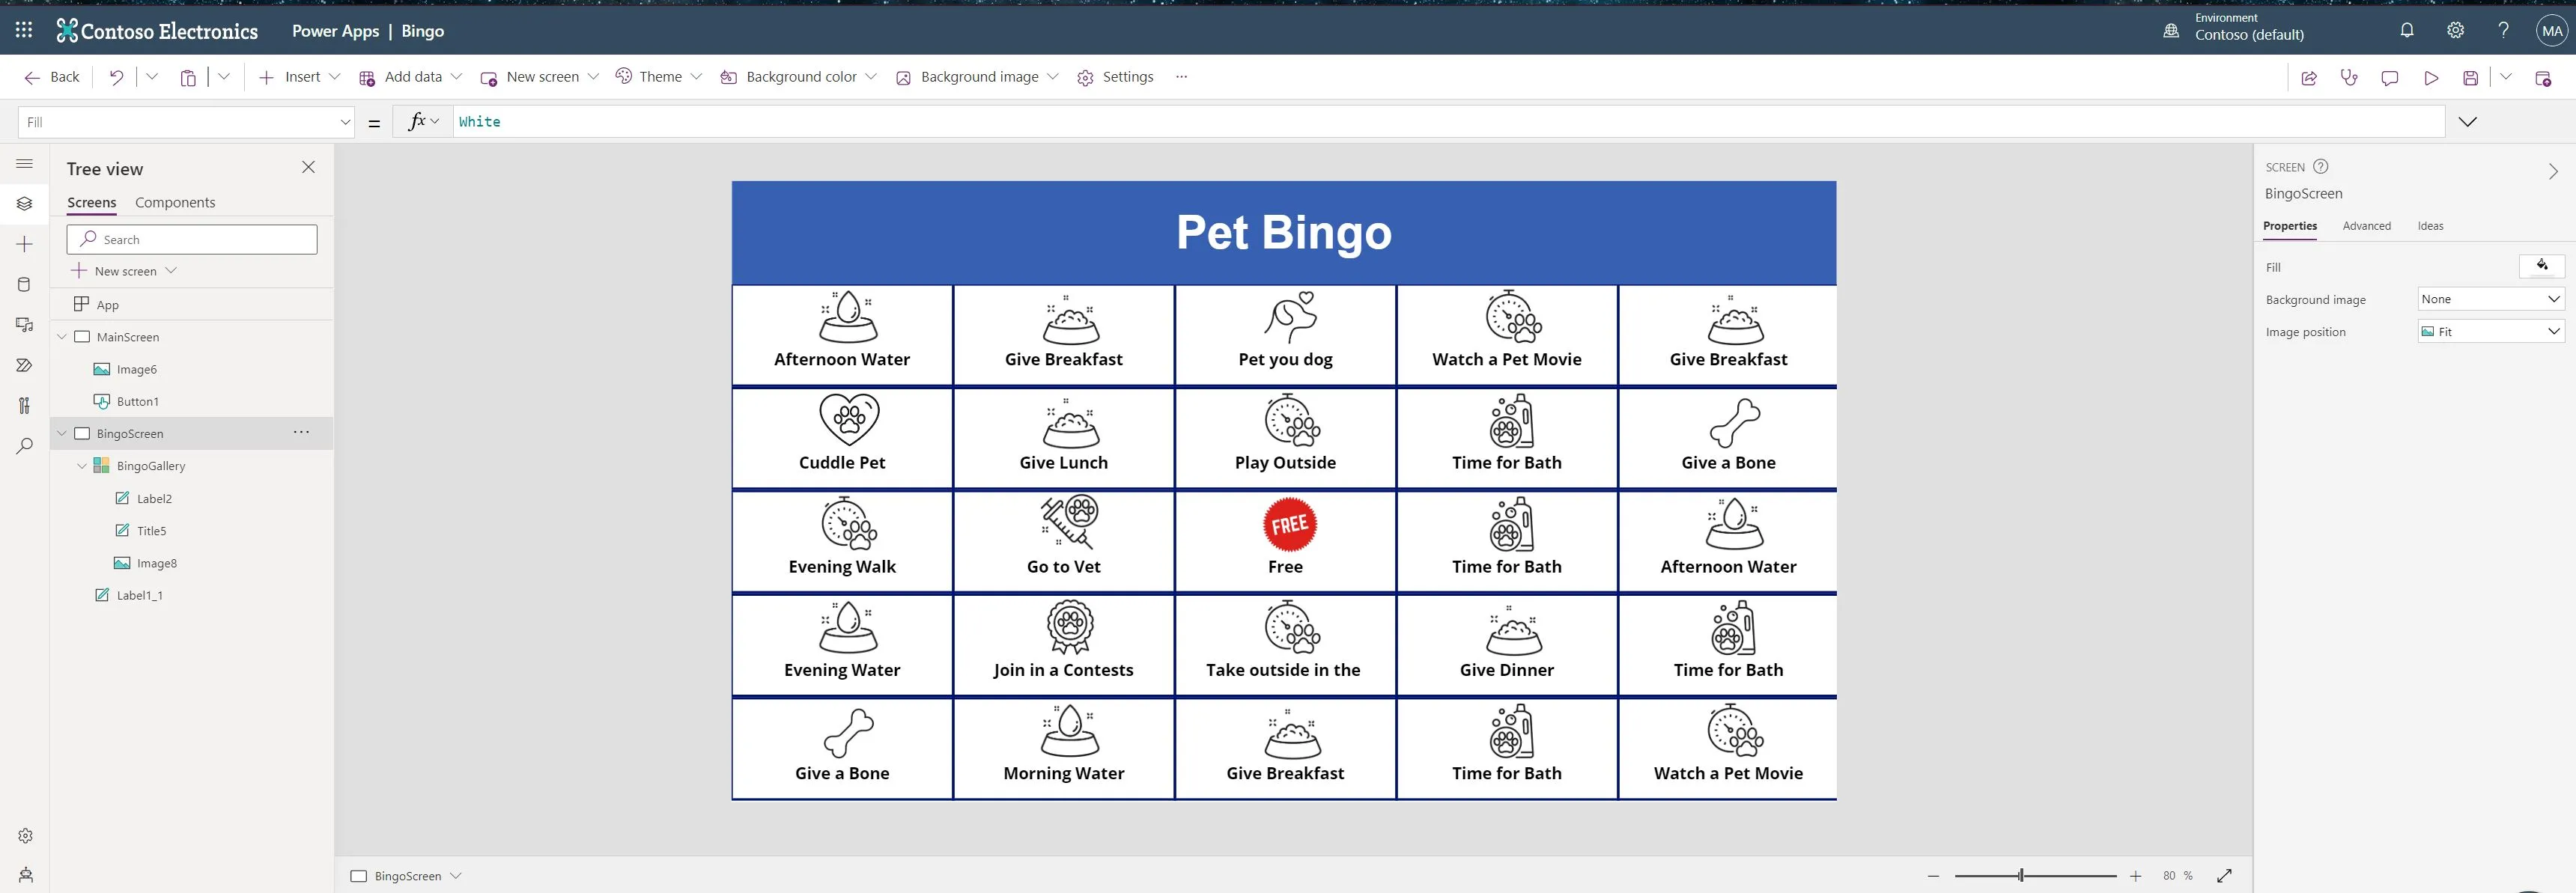Click the Tree view search field
The image size is (2576, 893).
[x=192, y=239]
